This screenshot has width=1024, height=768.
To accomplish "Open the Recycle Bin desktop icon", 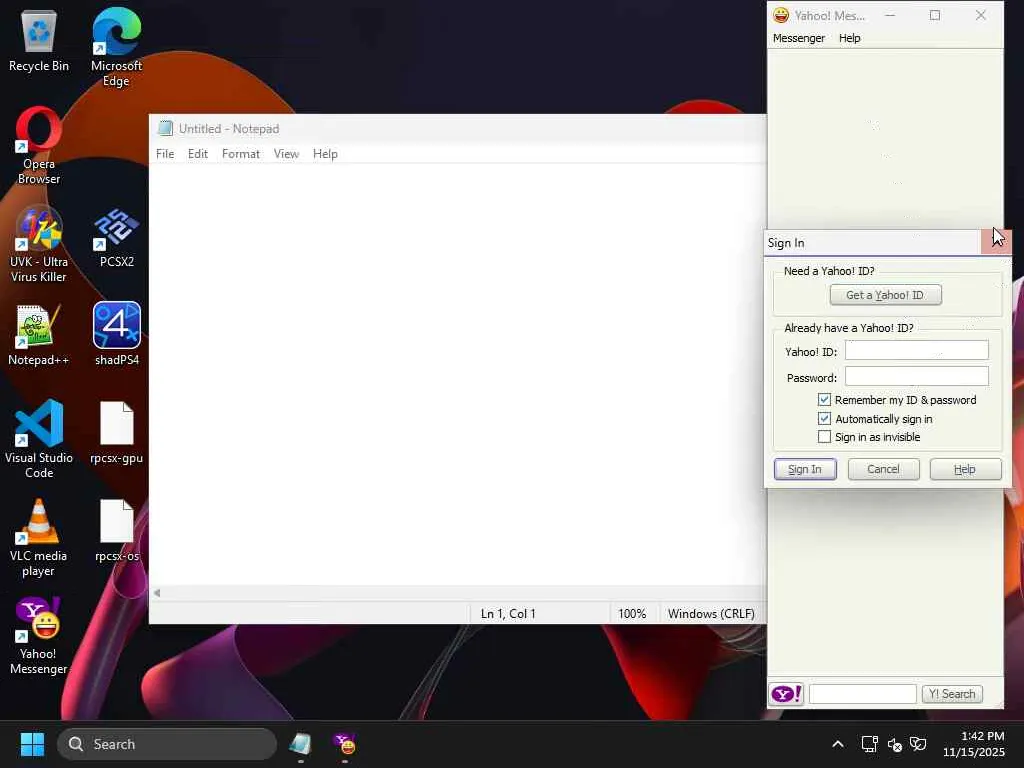I will (39, 40).
